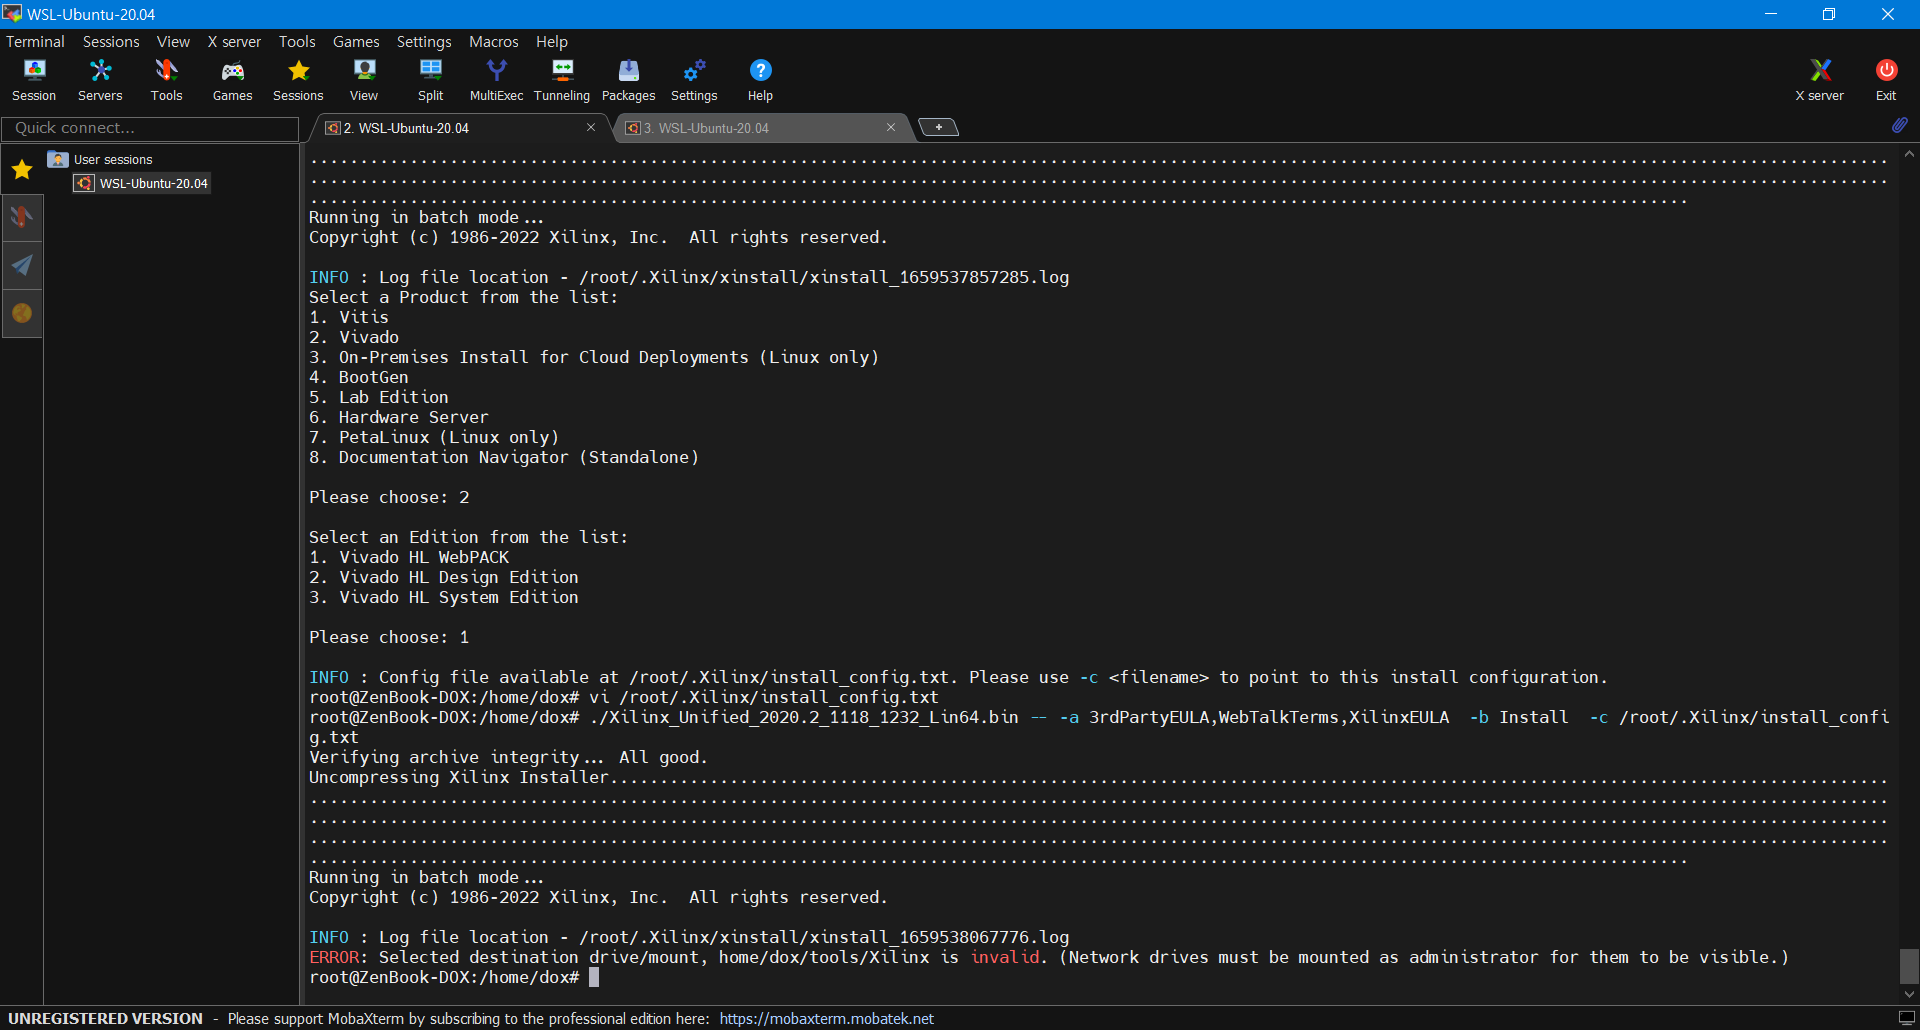Minimize the MobaXterm window
The height and width of the screenshot is (1030, 1920).
pyautogui.click(x=1771, y=14)
